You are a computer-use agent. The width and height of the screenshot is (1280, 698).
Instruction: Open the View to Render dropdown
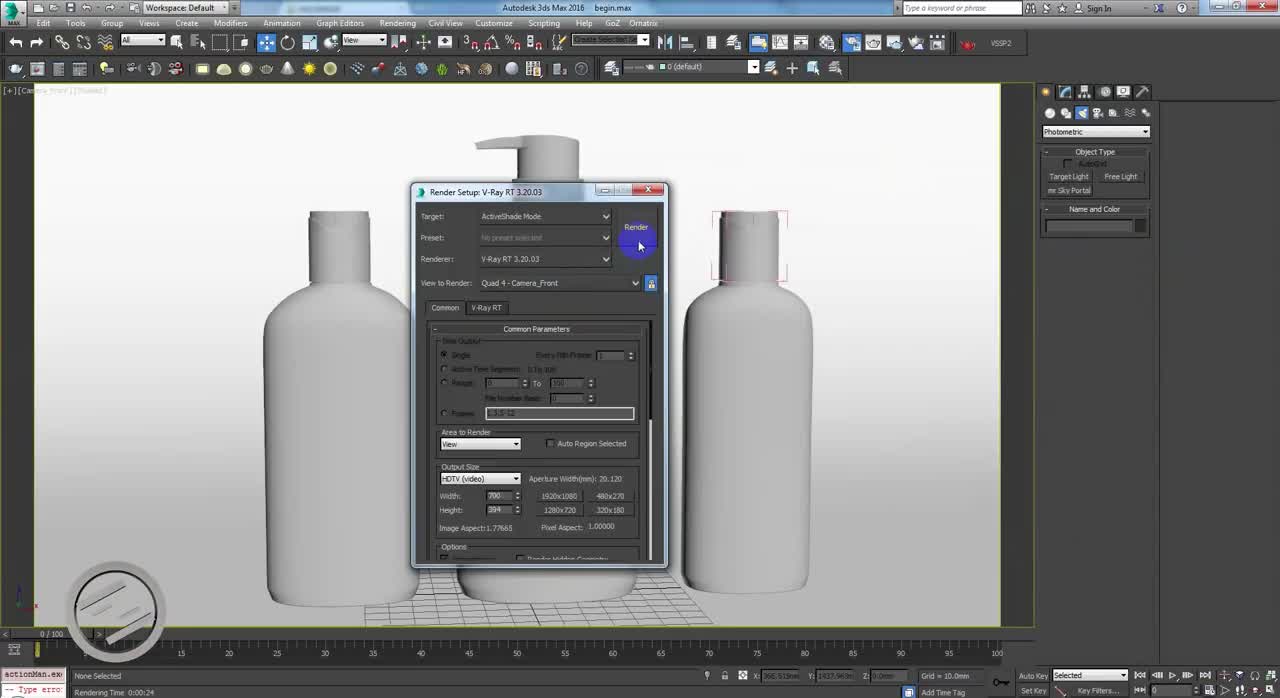(x=560, y=283)
